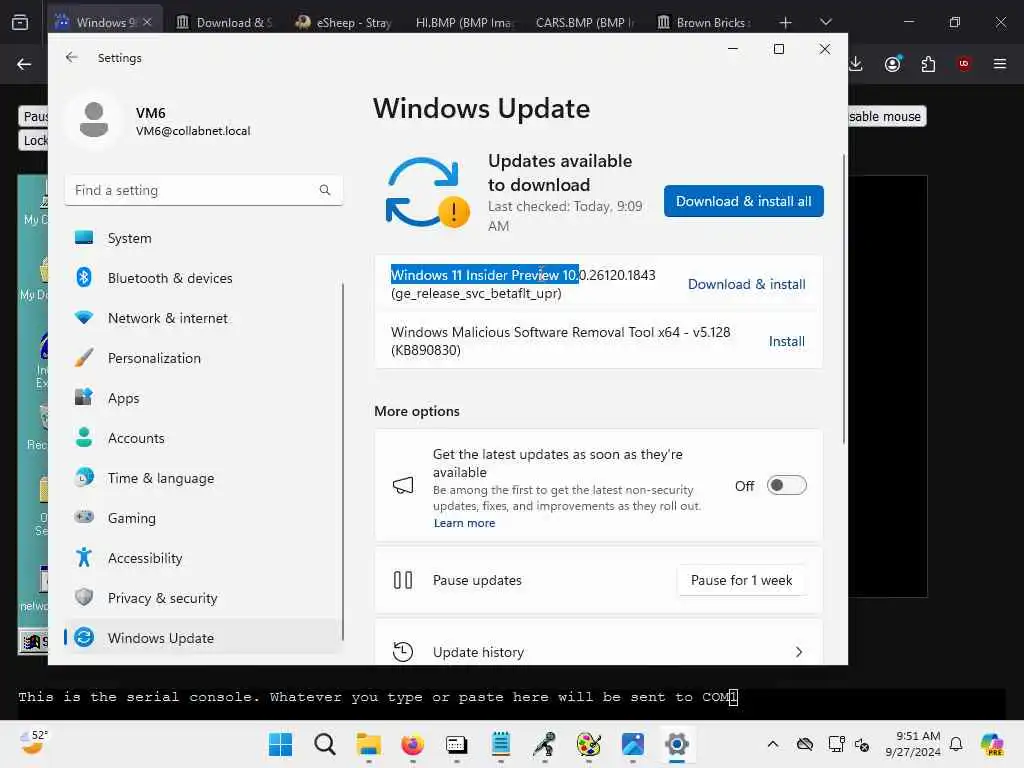Click Update history clock icon

(402, 652)
